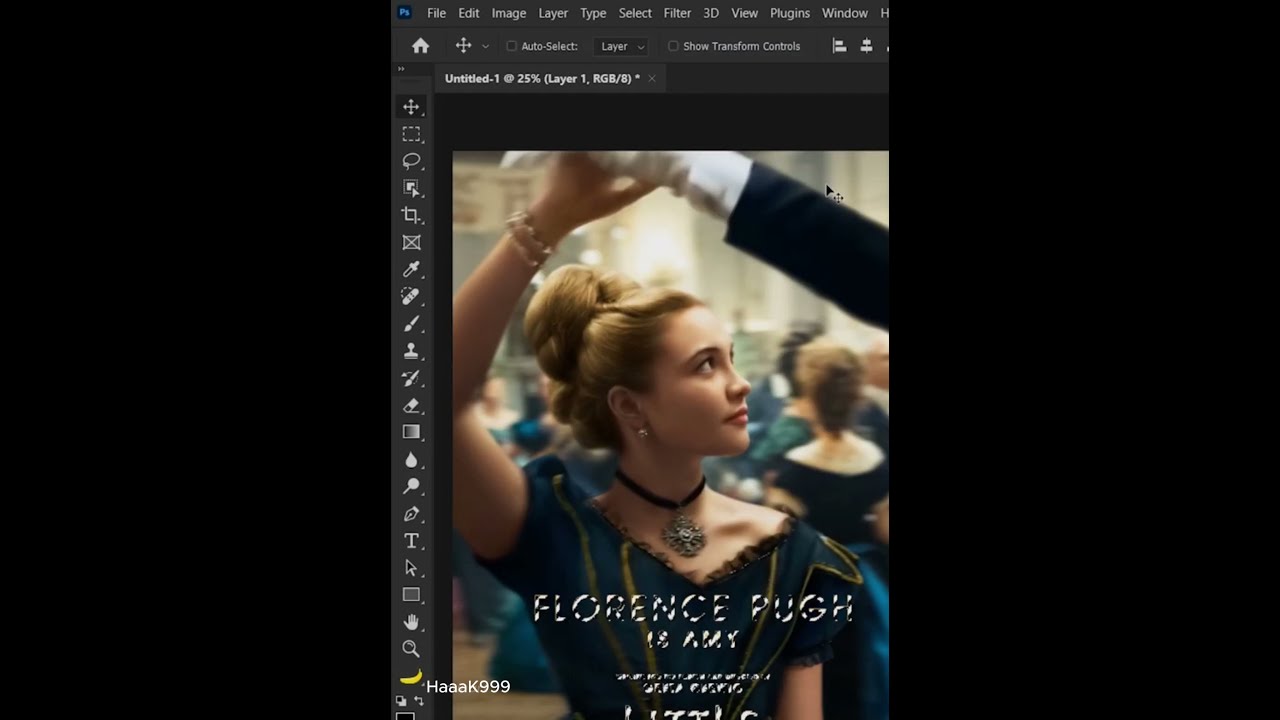Switch to the Untitled-1 document tab

pos(542,78)
